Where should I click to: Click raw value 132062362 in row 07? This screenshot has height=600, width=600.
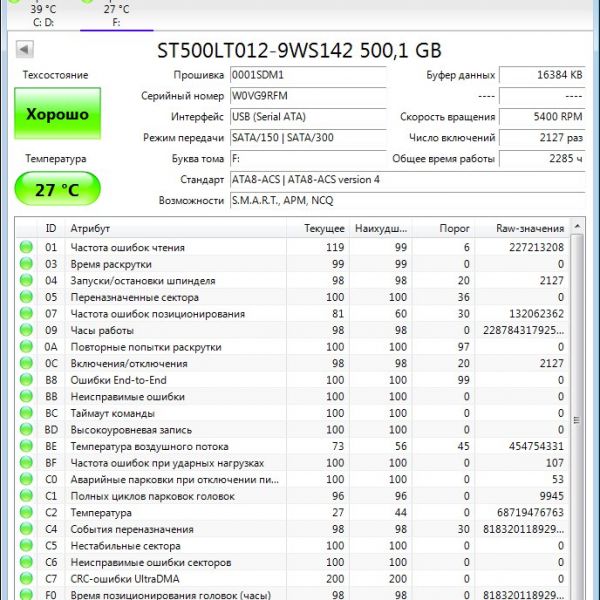(x=536, y=314)
